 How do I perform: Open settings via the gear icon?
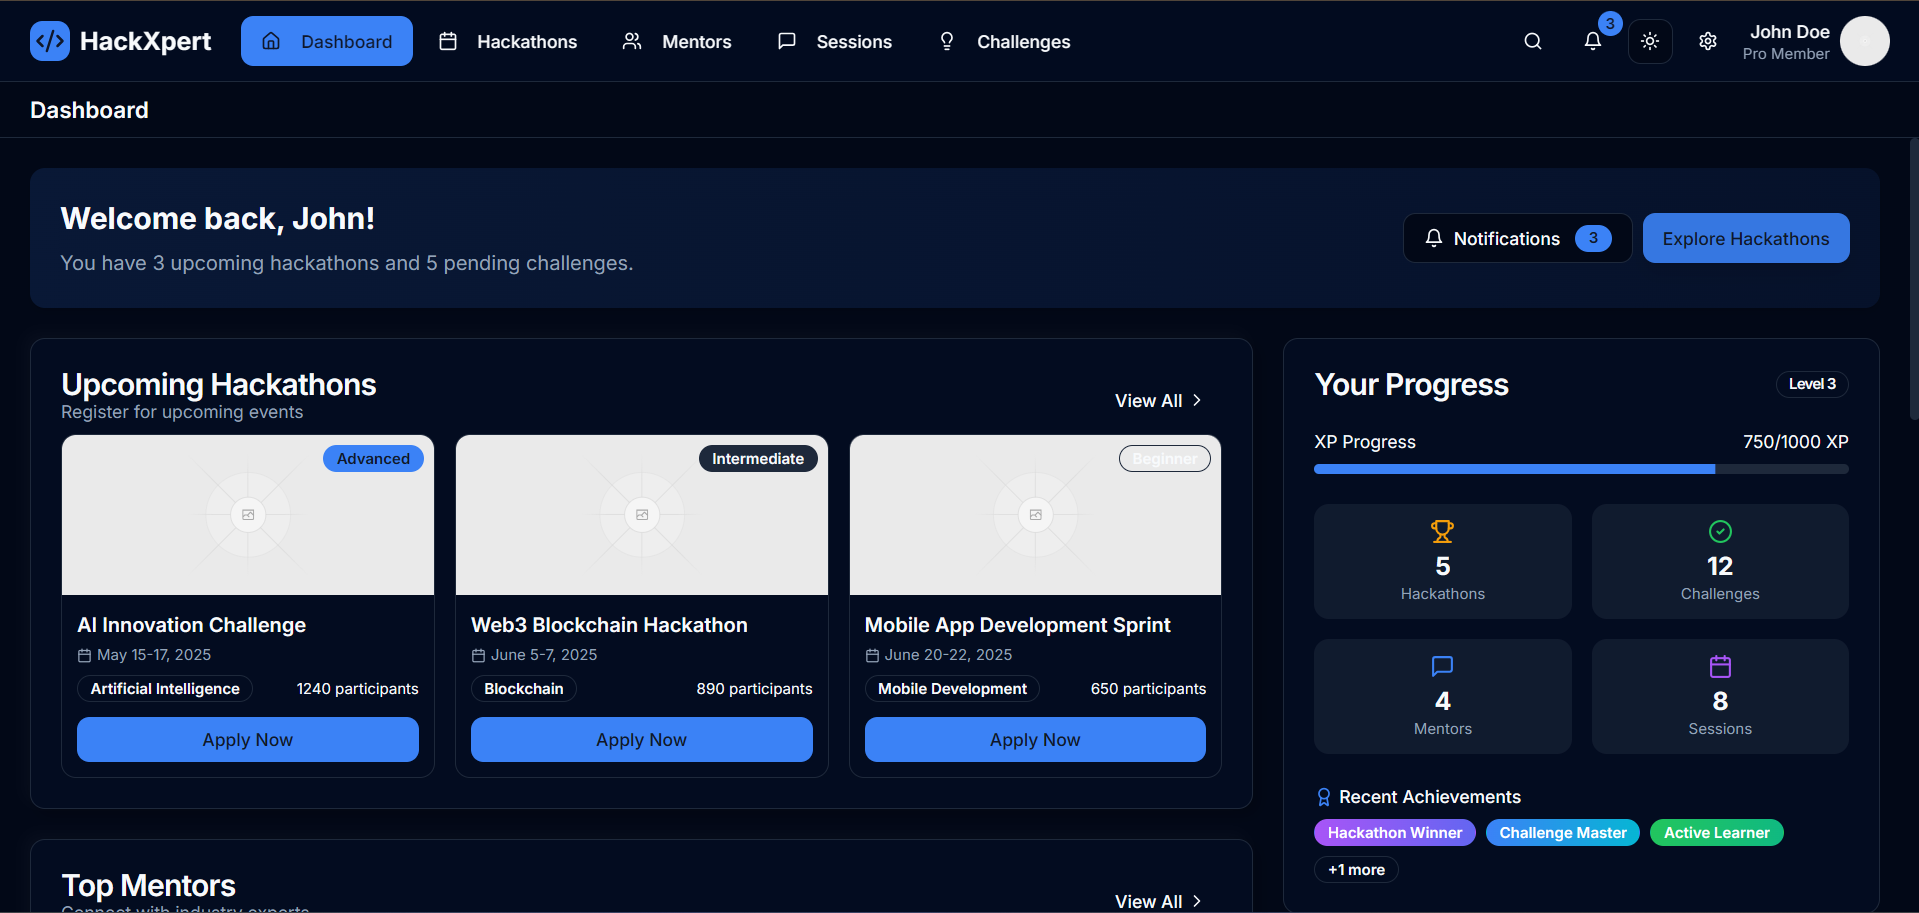pos(1707,41)
